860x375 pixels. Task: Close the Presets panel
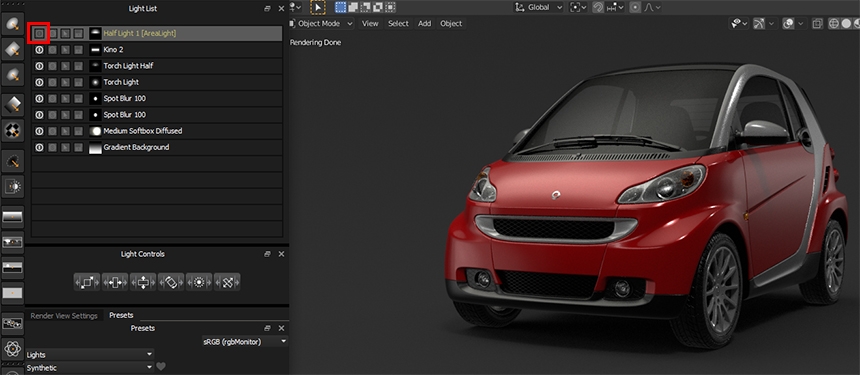pyautogui.click(x=281, y=328)
